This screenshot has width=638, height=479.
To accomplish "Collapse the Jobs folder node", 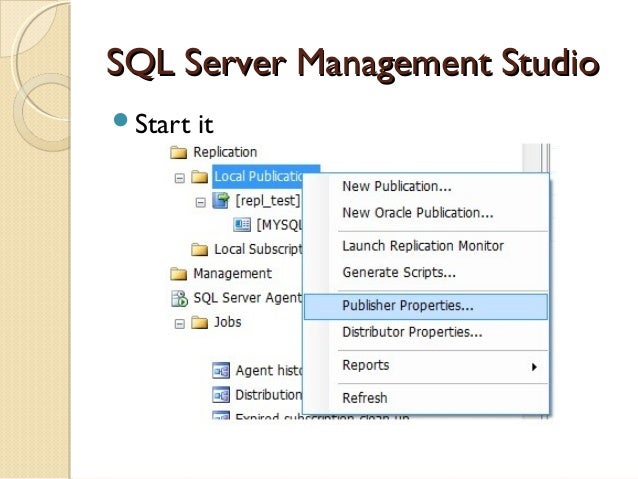I will tap(179, 324).
